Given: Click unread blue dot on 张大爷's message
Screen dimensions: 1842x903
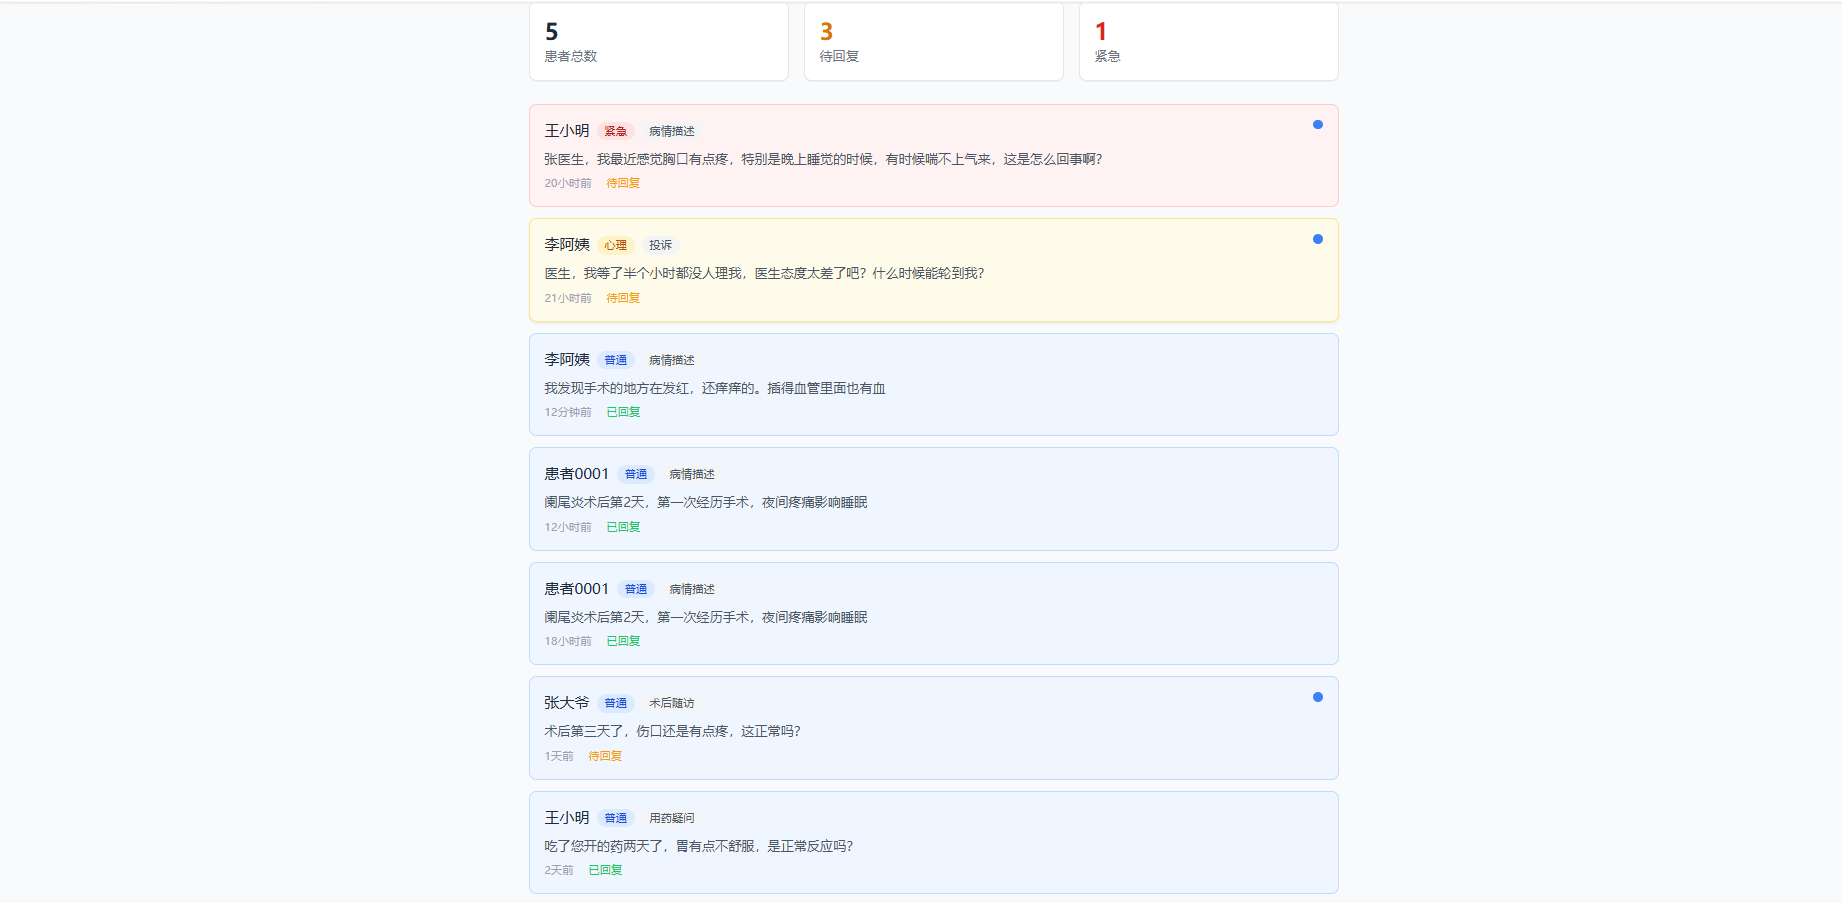Looking at the screenshot, I should 1317,697.
